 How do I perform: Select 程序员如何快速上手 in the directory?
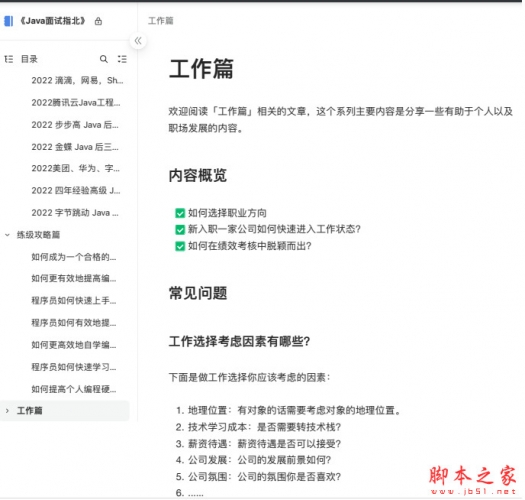pyautogui.click(x=74, y=301)
